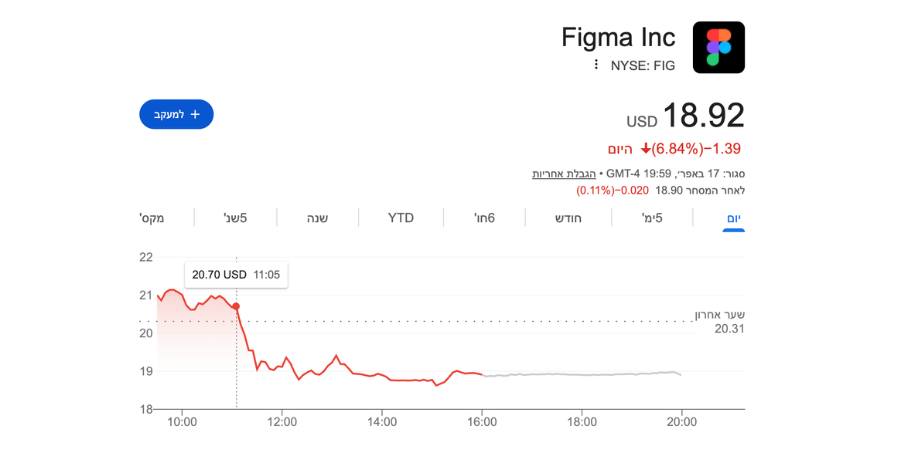Click the 20.70 USD 11:05 chart tooltip
Image resolution: width=900 pixels, height=450 pixels.
point(236,274)
